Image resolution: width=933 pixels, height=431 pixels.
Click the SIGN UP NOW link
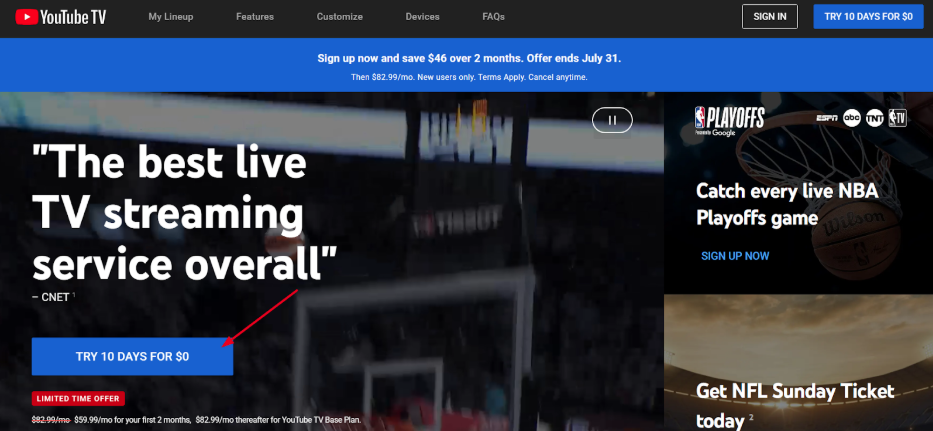[735, 256]
